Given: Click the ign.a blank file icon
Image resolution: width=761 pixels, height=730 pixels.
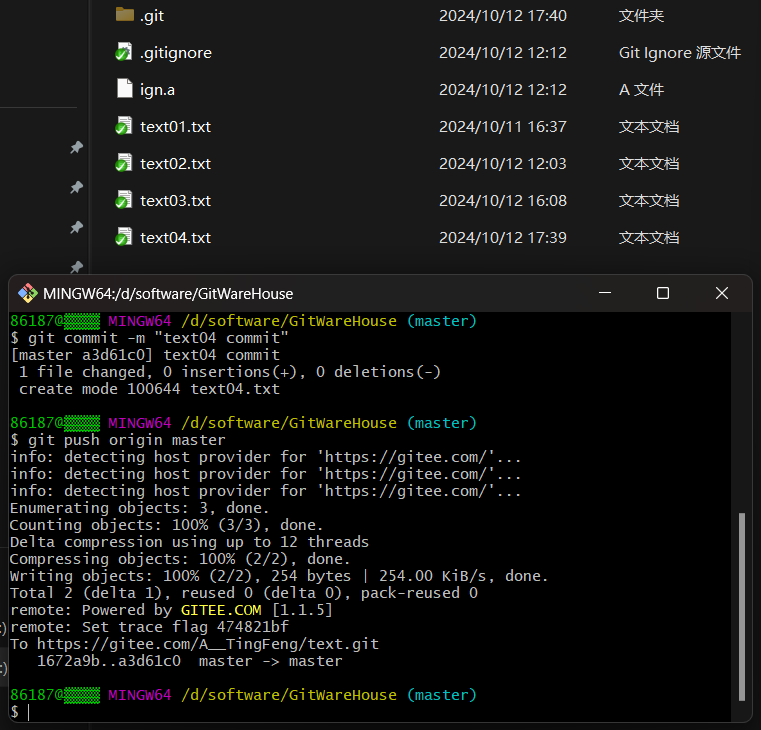Looking at the screenshot, I should [125, 89].
